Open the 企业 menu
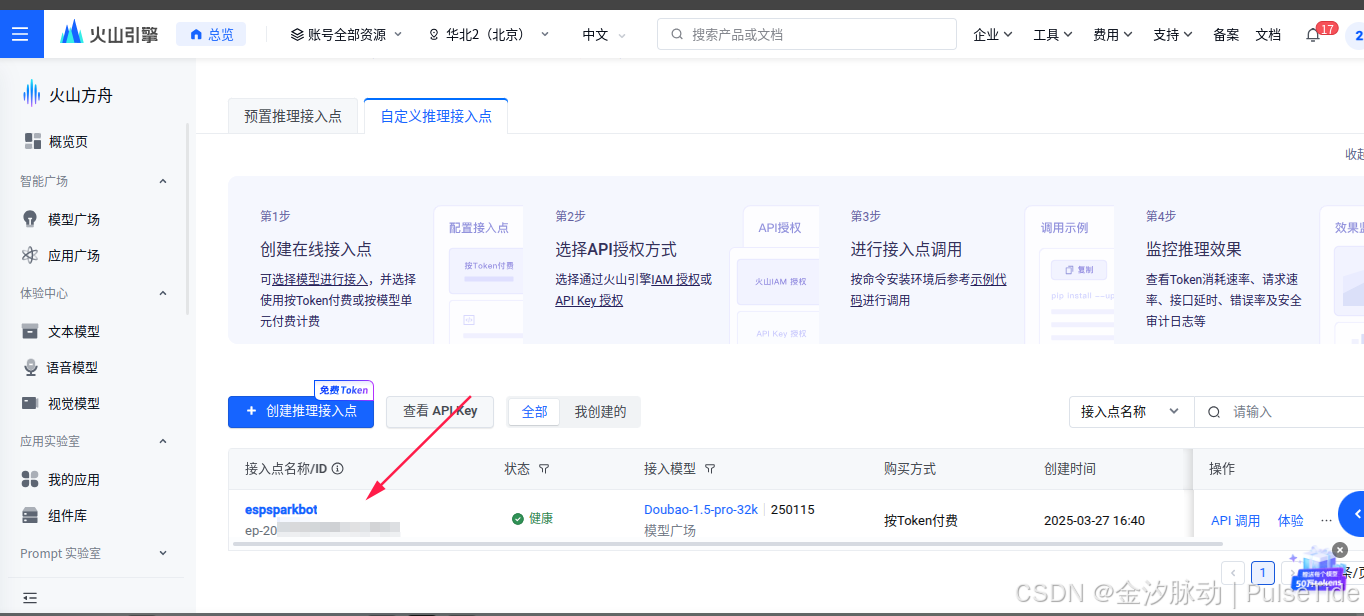This screenshot has height=616, width=1364. click(x=992, y=34)
